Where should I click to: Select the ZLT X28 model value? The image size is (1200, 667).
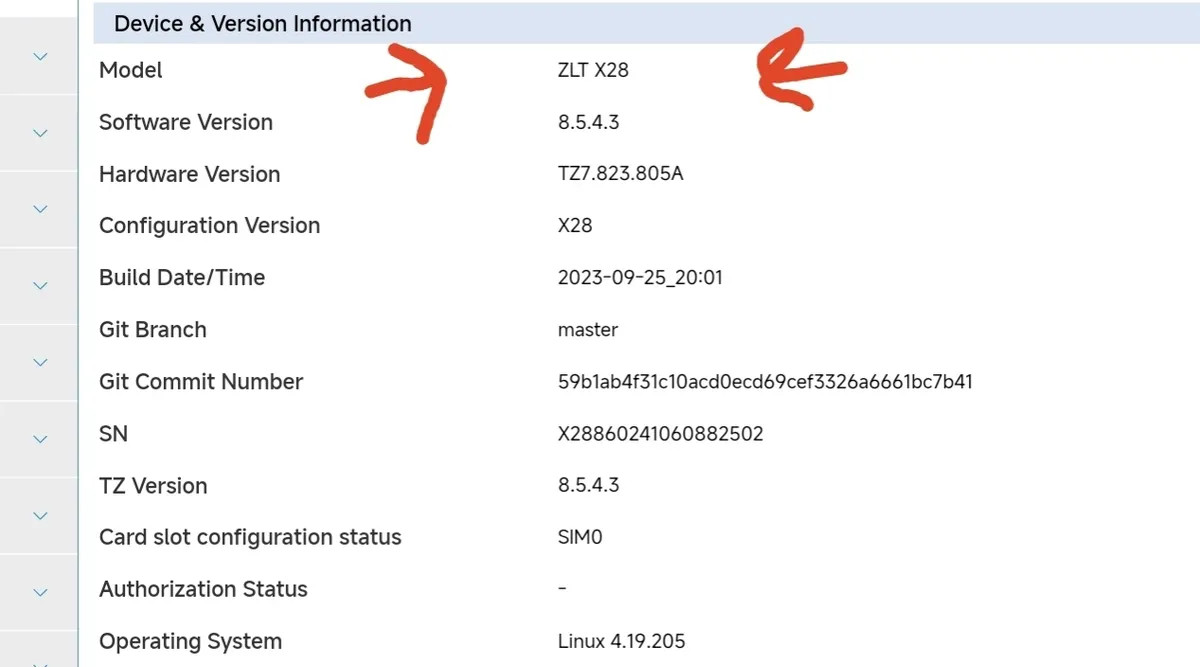(593, 70)
